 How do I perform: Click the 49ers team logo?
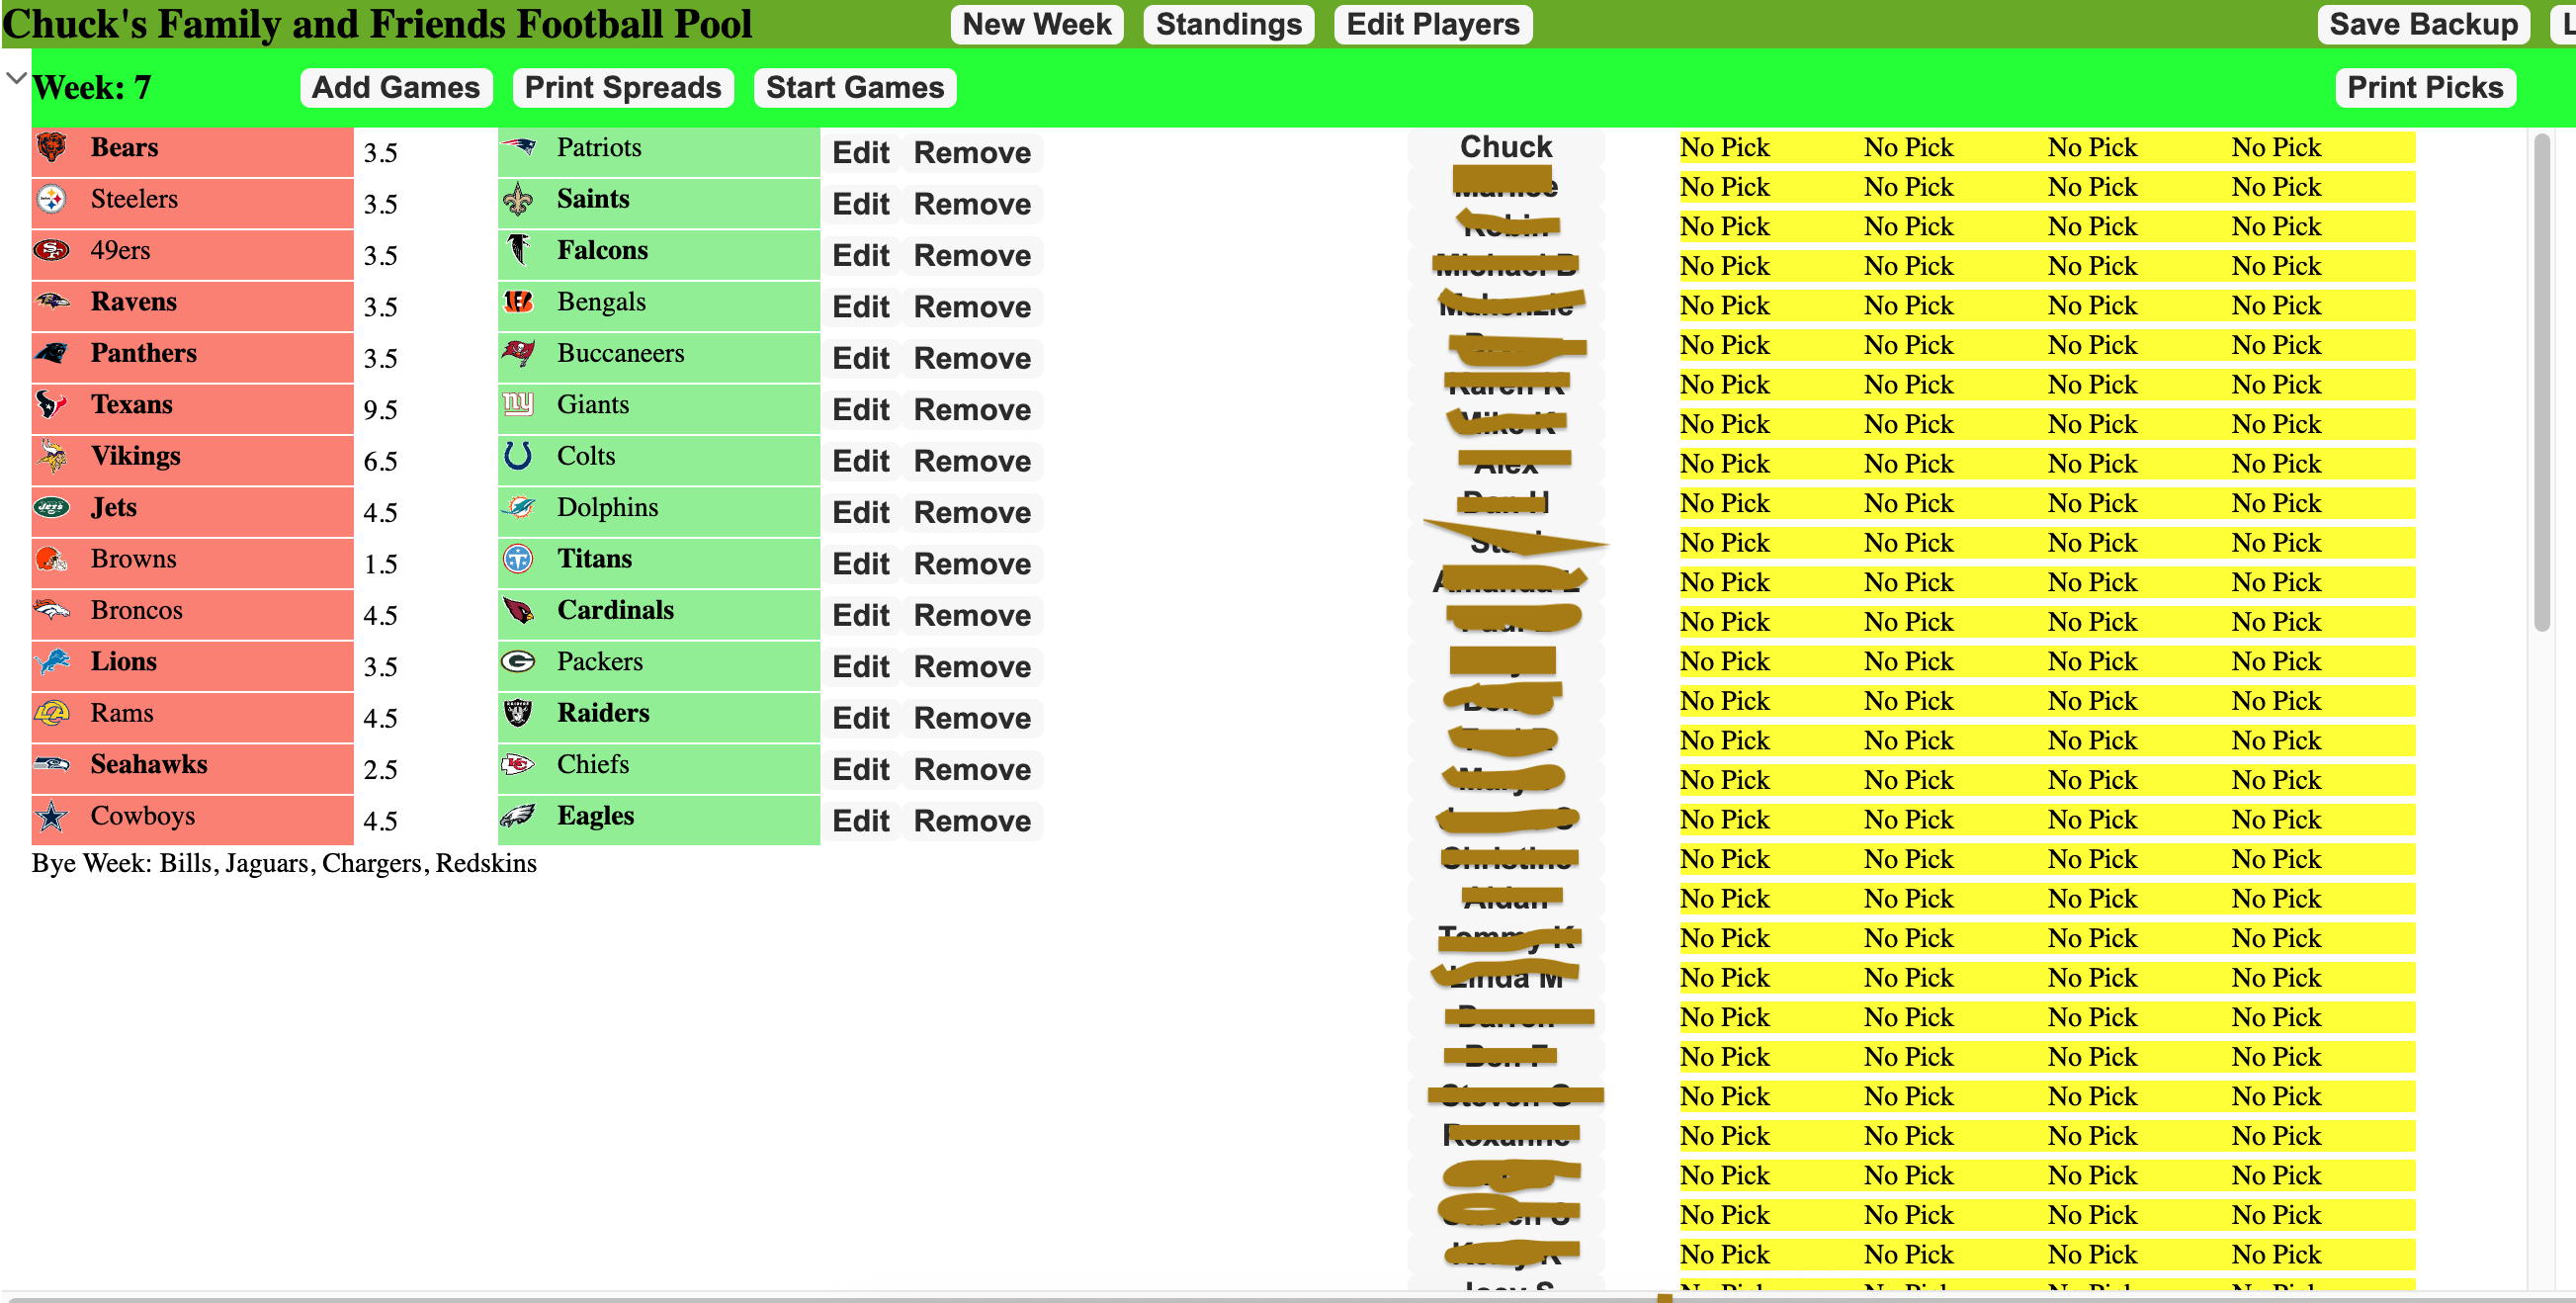coord(52,250)
